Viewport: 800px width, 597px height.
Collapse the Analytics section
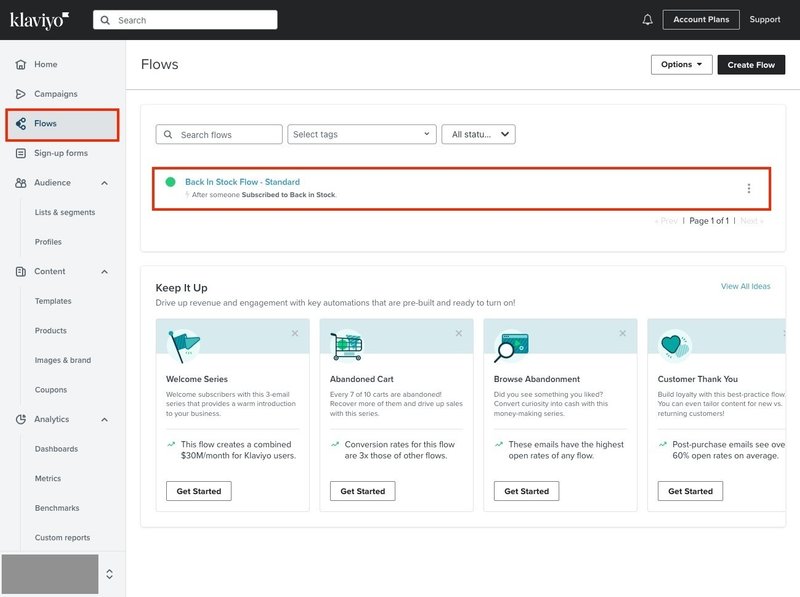pos(105,419)
